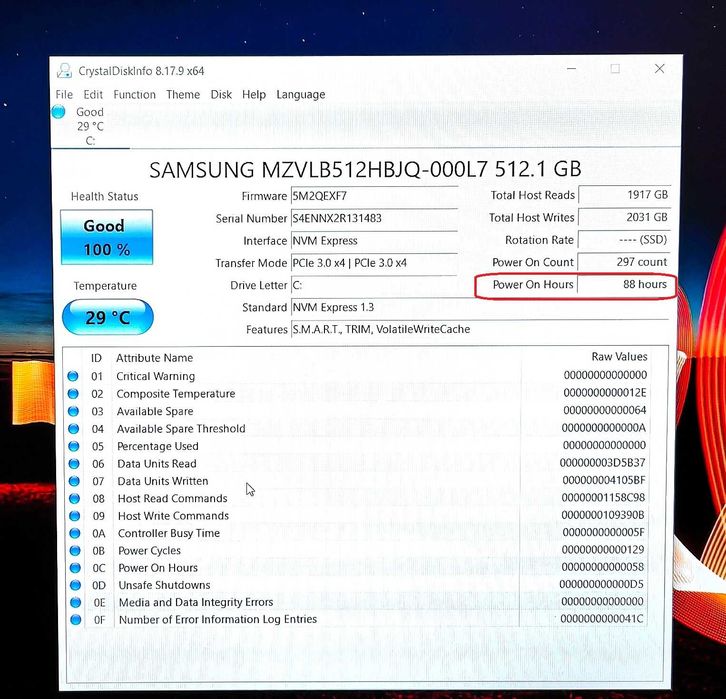Click the Firmware field 5M2QEXF7
The width and height of the screenshot is (726, 699).
374,196
